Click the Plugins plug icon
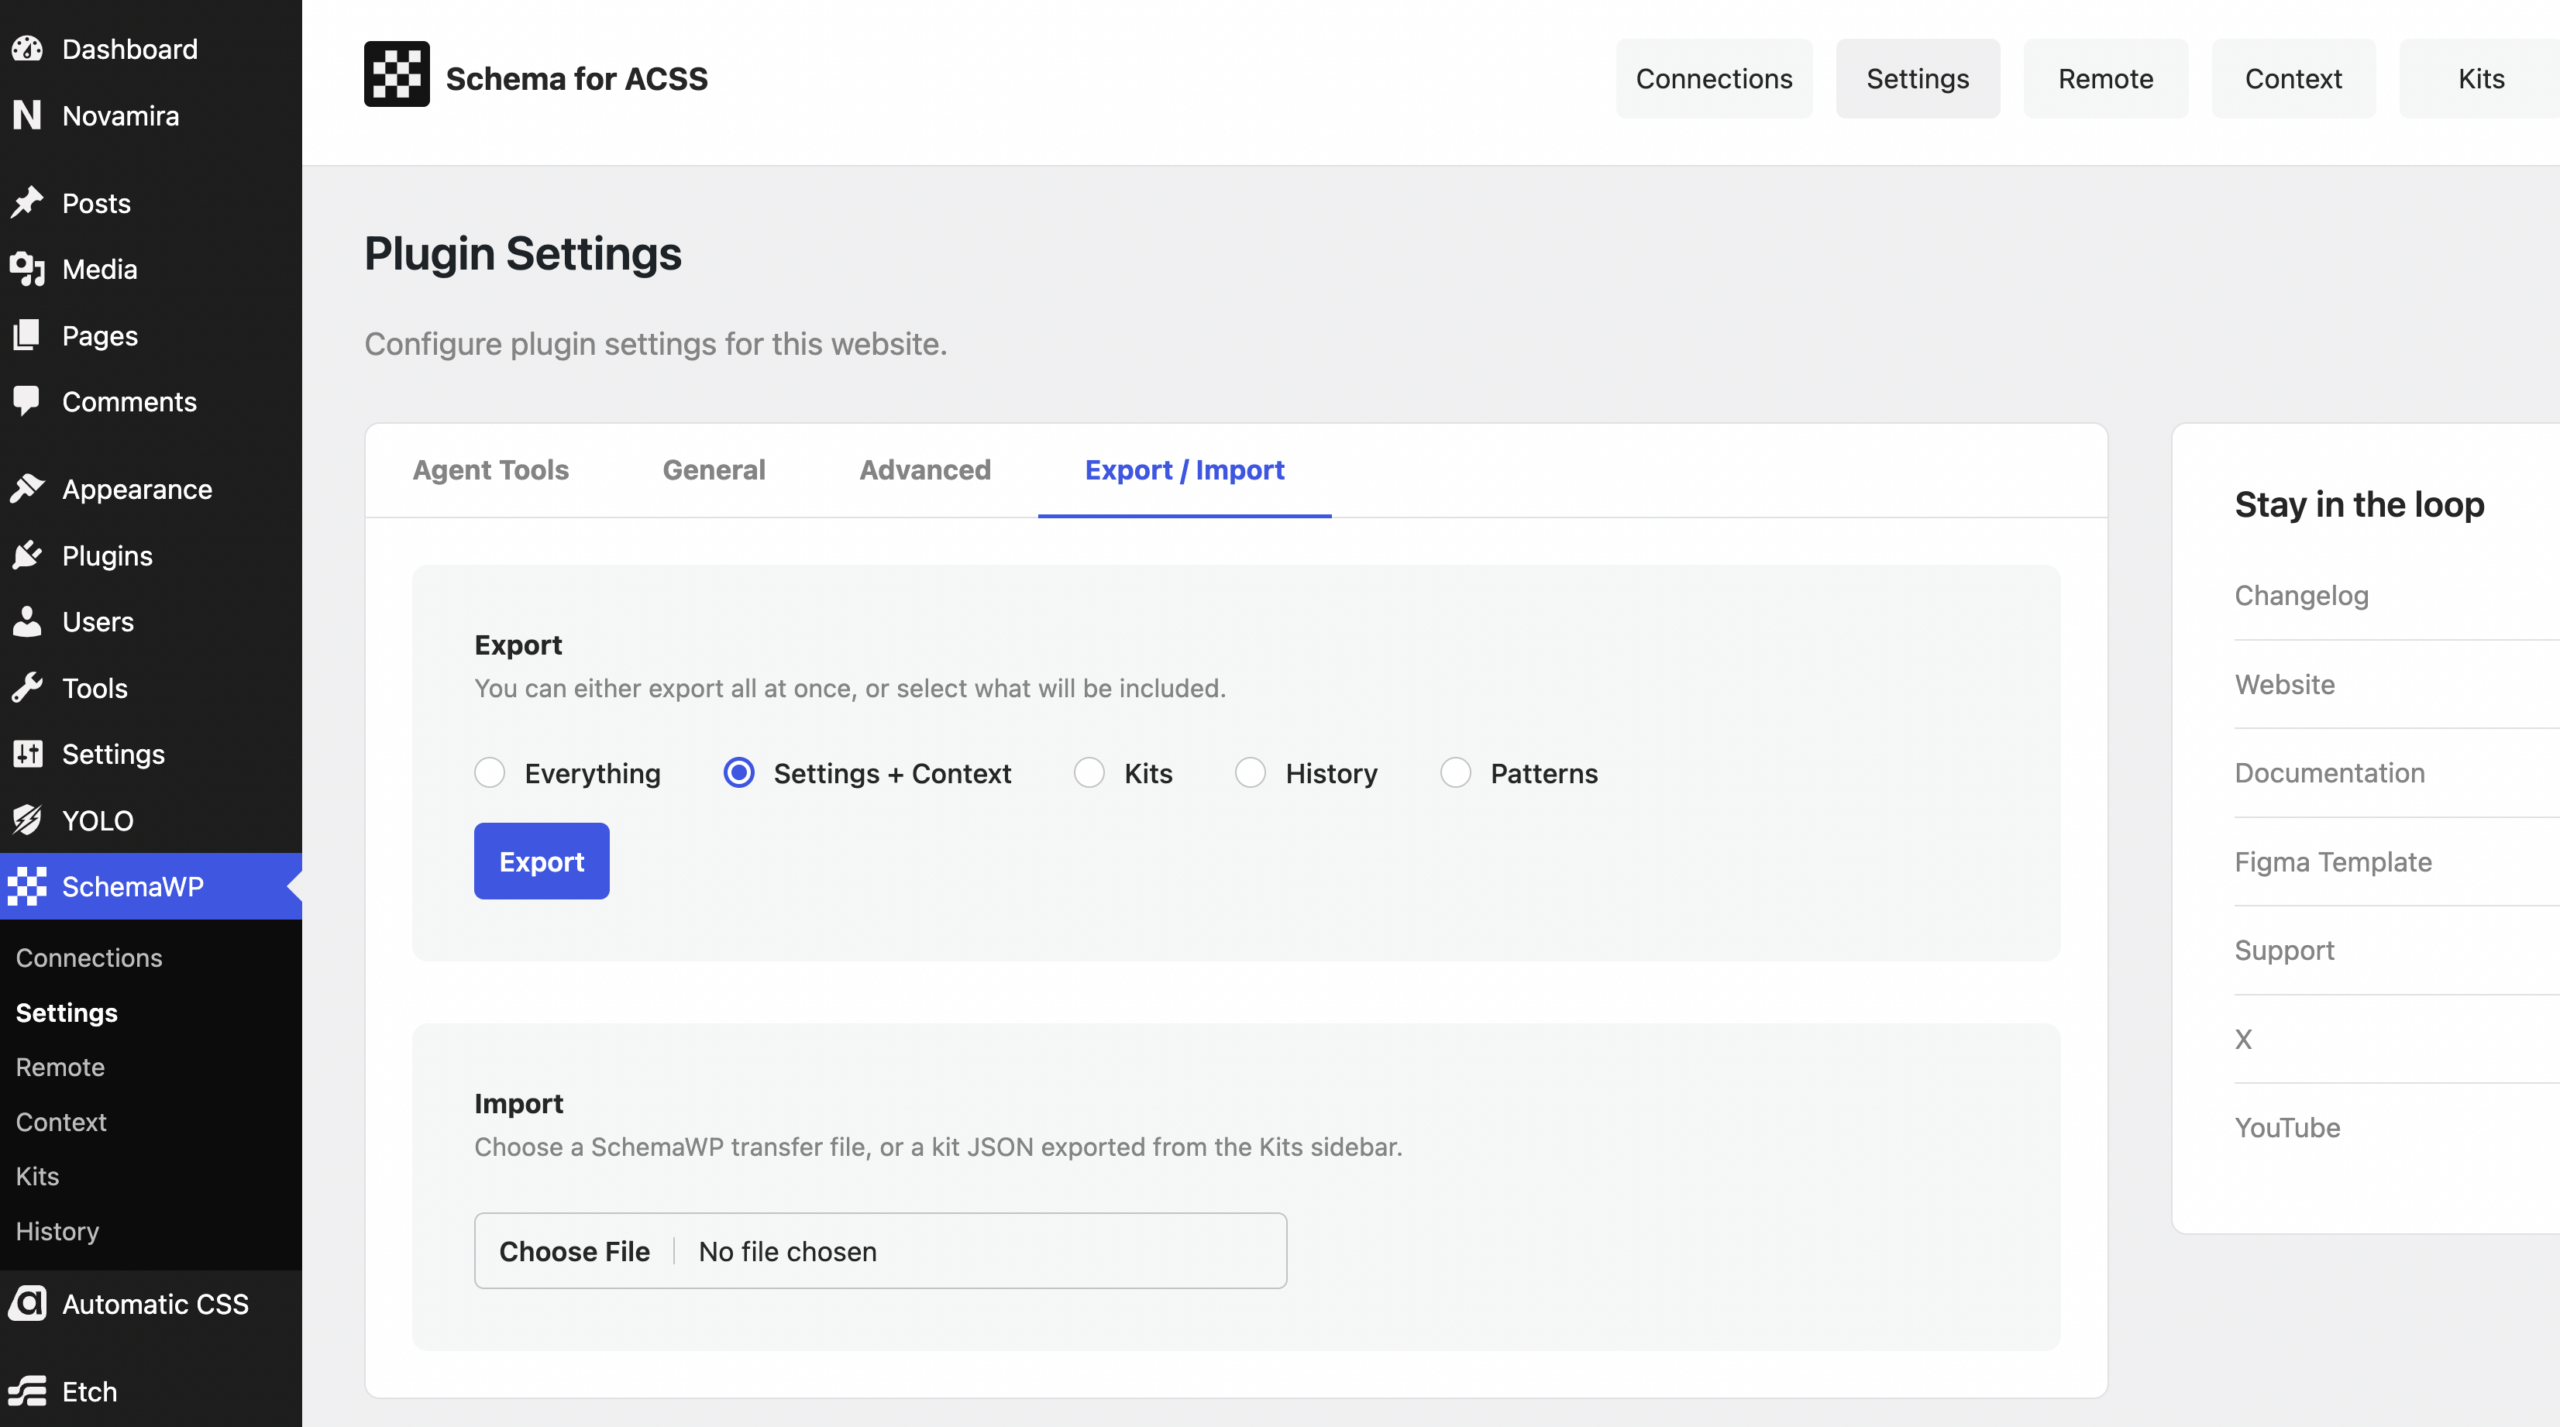 click(27, 555)
